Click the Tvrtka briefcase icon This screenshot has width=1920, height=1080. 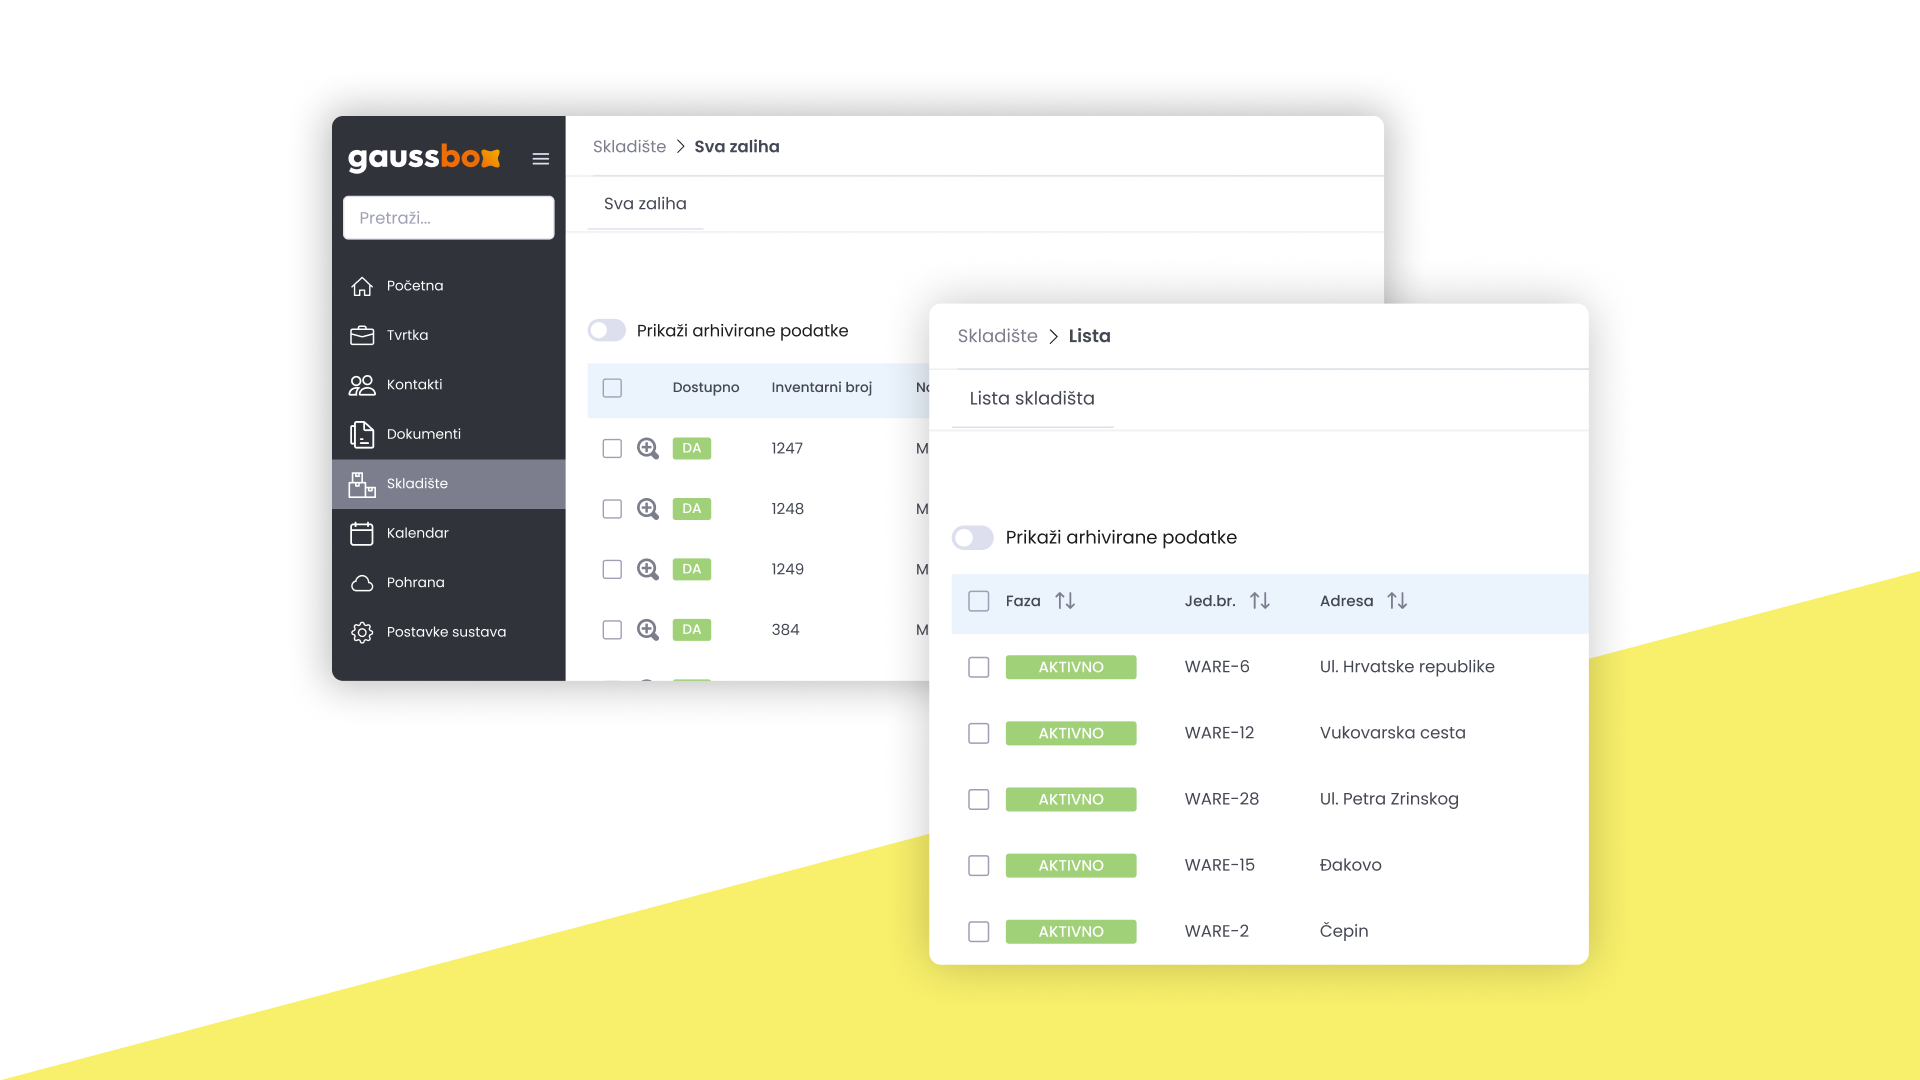point(362,335)
